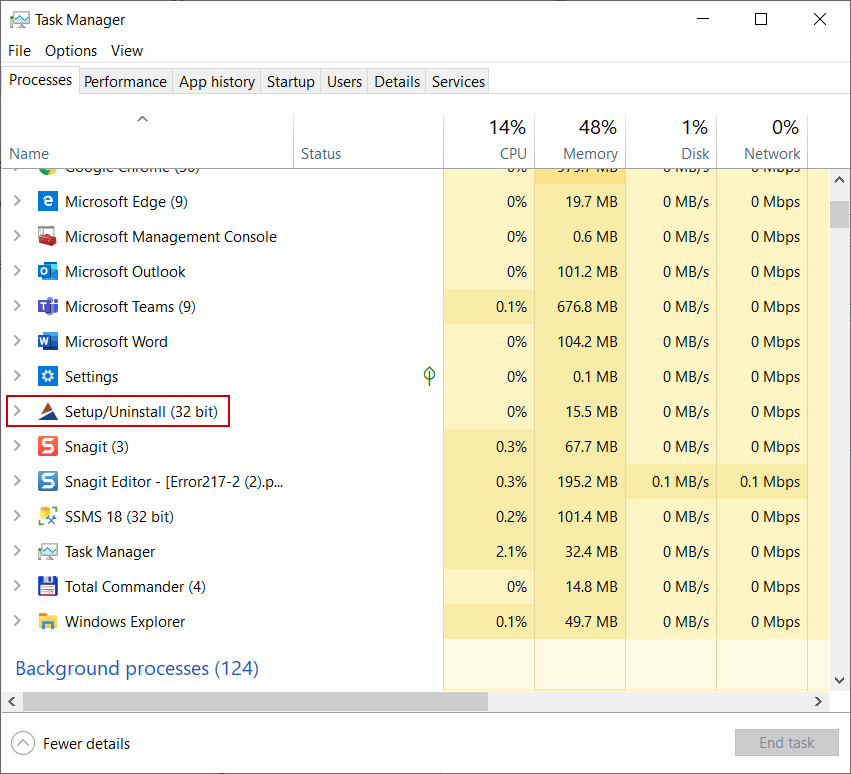Expand the Microsoft Edge (9) group
The width and height of the screenshot is (851, 774).
pos(17,201)
